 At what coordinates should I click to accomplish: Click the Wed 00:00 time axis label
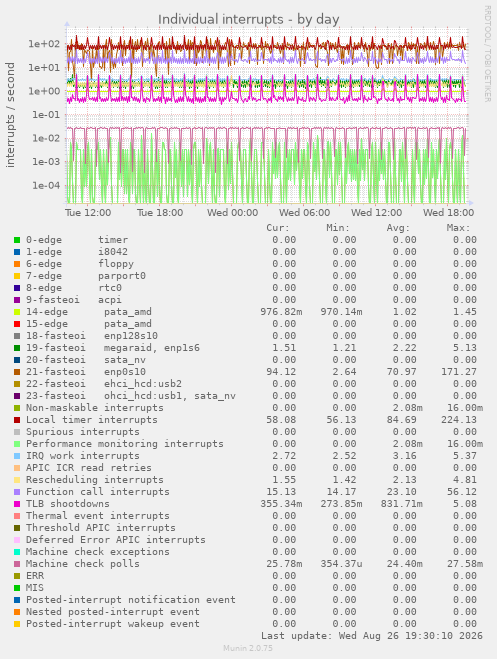[232, 213]
